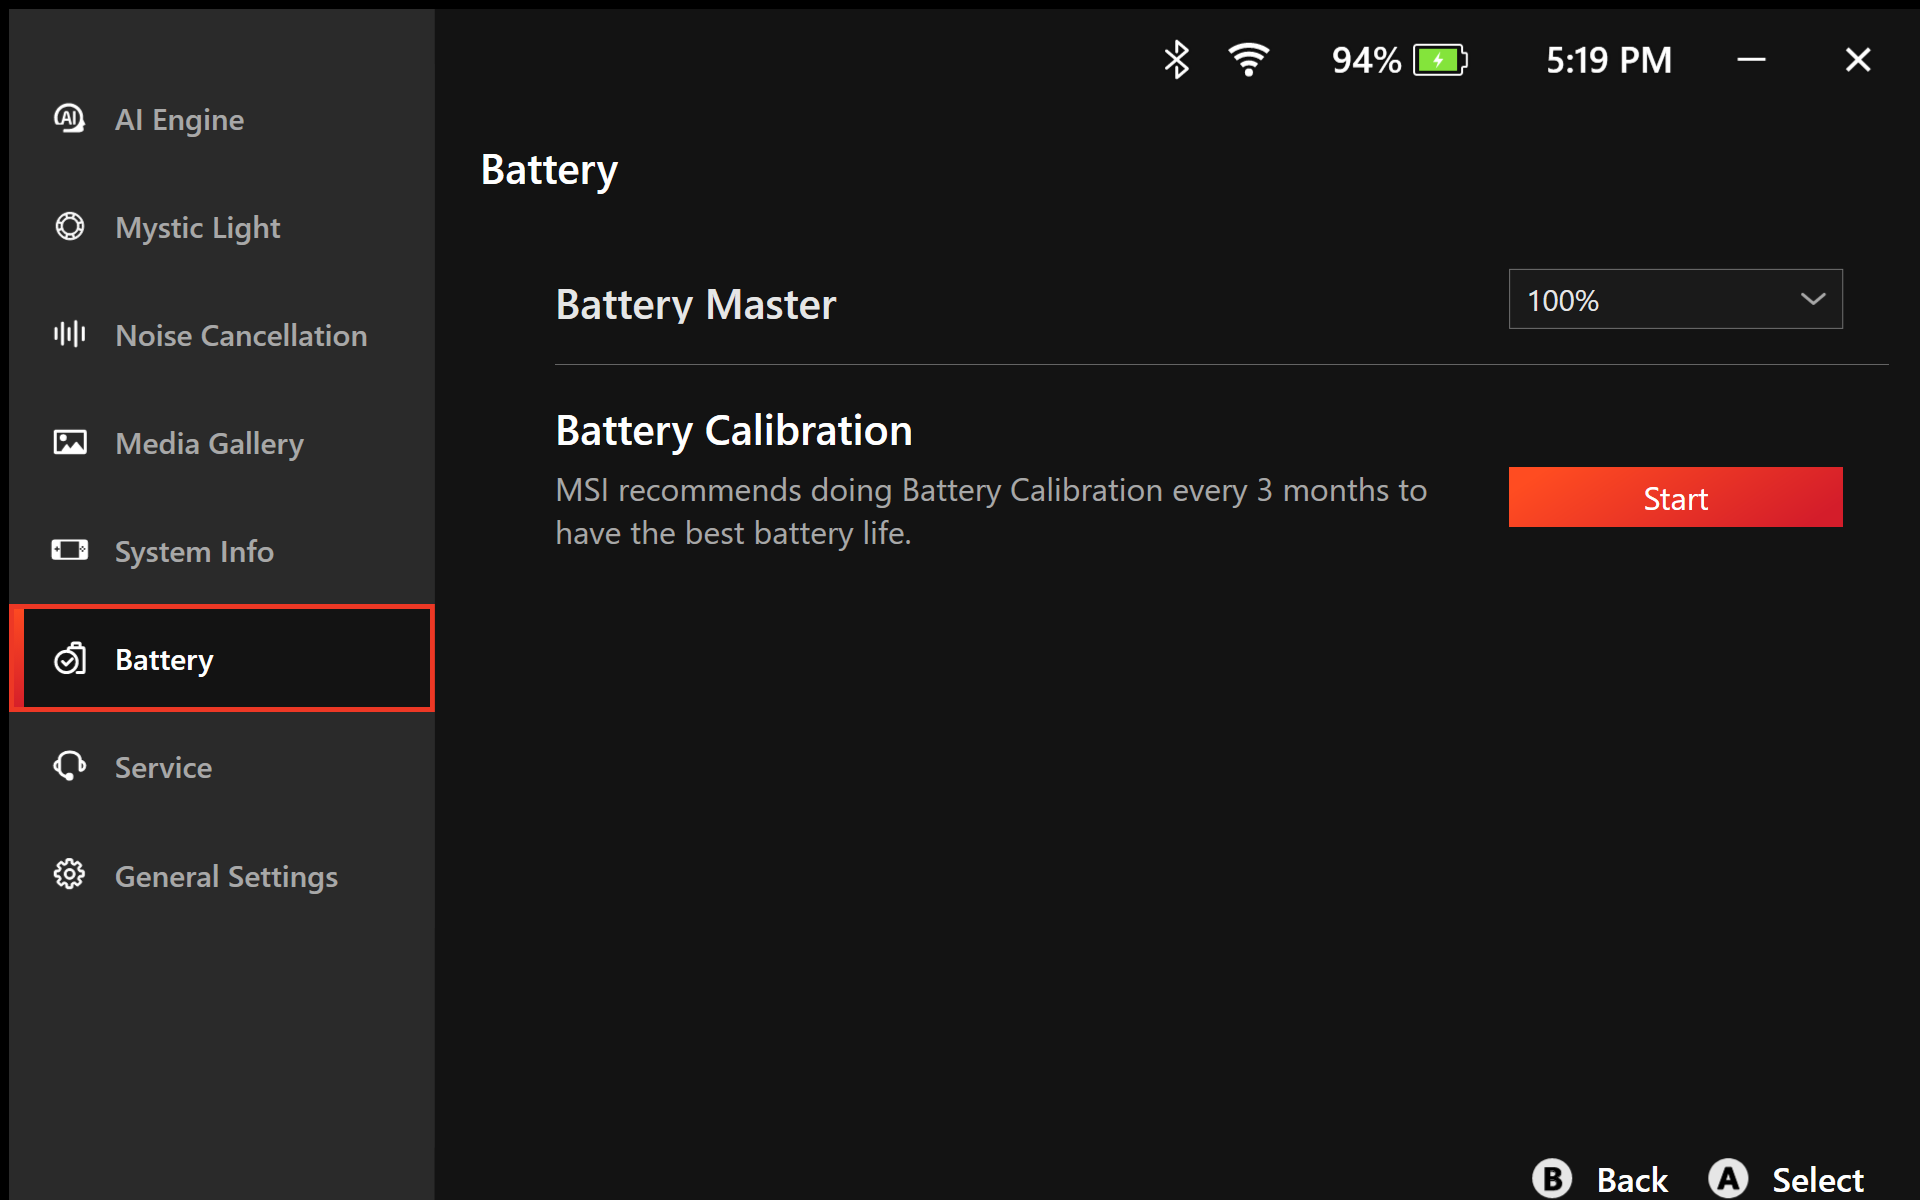Screen dimensions: 1920x1200
Task: Click the Battery Master dropdown chevron arrow
Action: [x=1812, y=299]
